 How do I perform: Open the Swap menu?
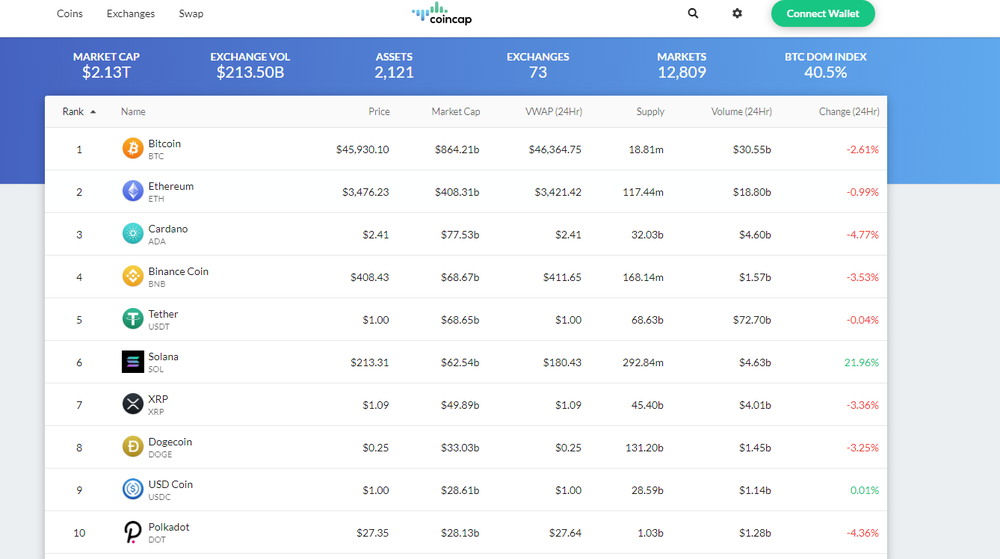(x=191, y=13)
